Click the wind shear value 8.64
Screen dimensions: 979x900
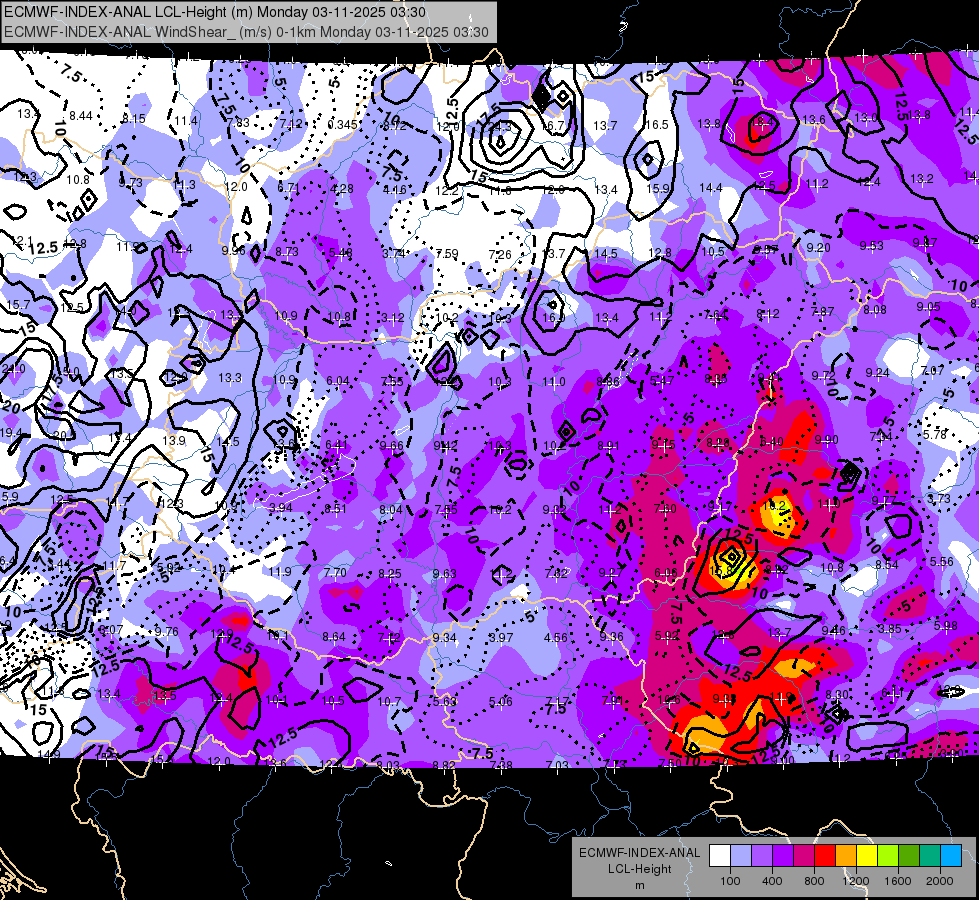[x=334, y=636]
